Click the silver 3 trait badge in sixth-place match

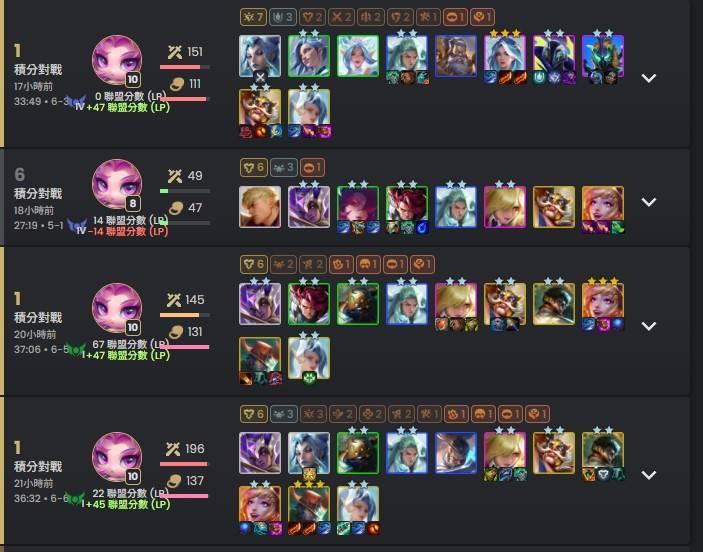(283, 168)
